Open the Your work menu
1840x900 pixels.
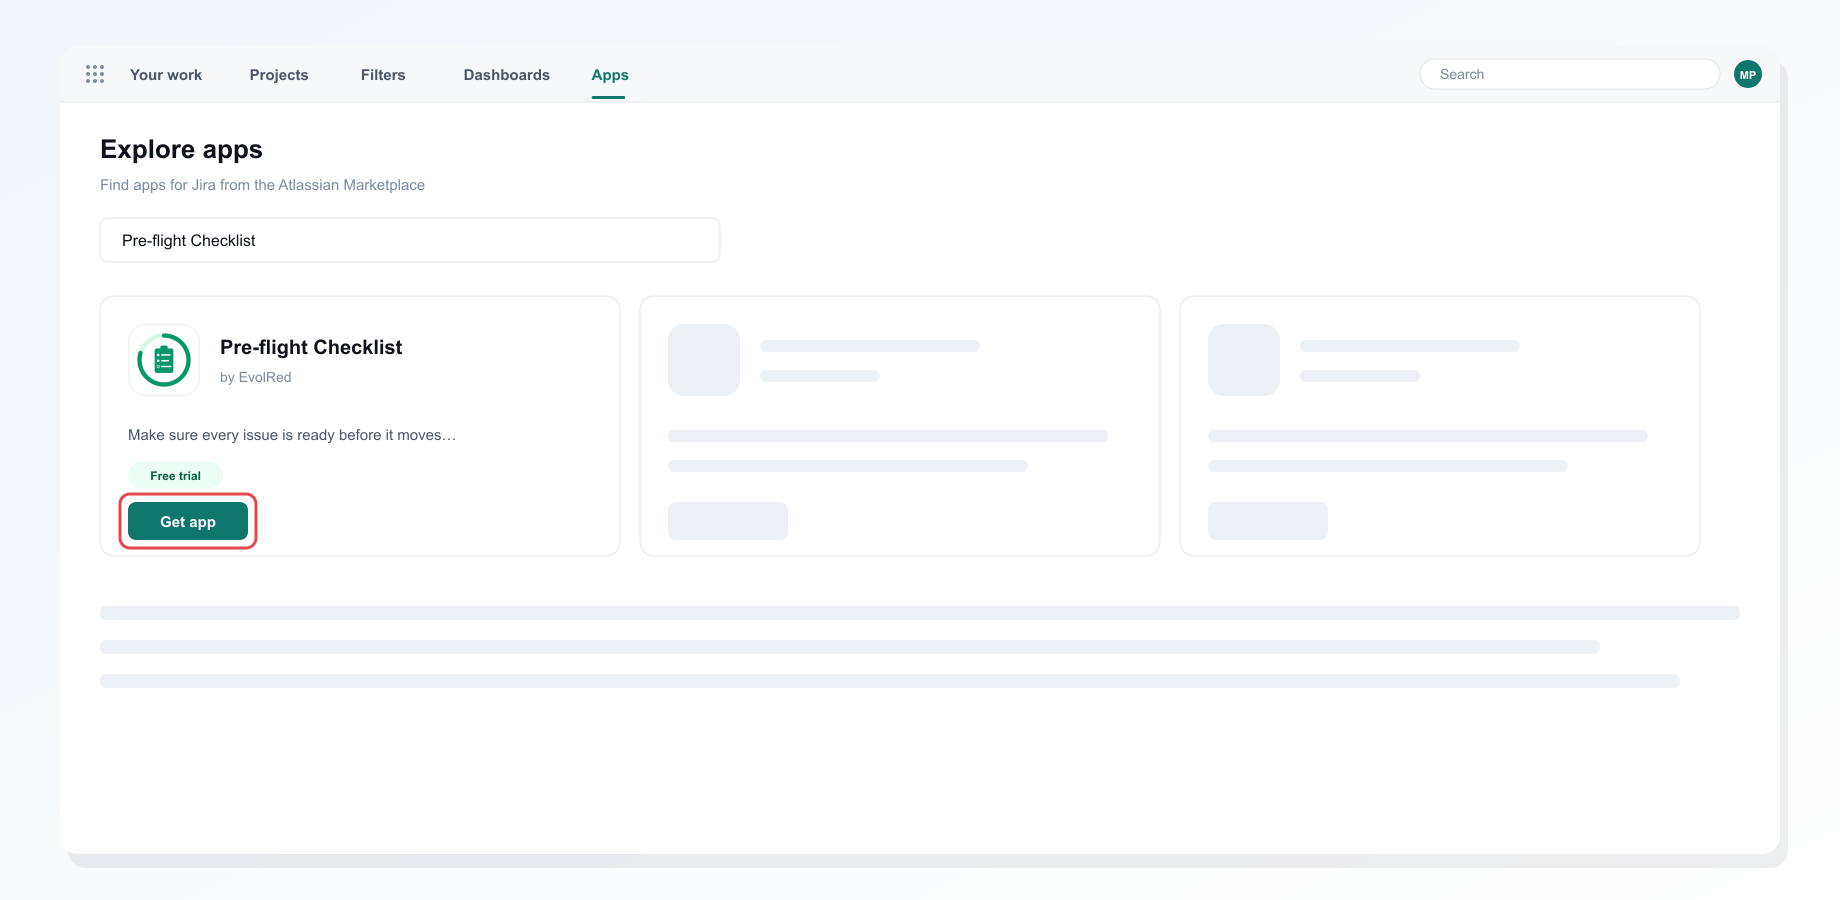click(x=166, y=75)
